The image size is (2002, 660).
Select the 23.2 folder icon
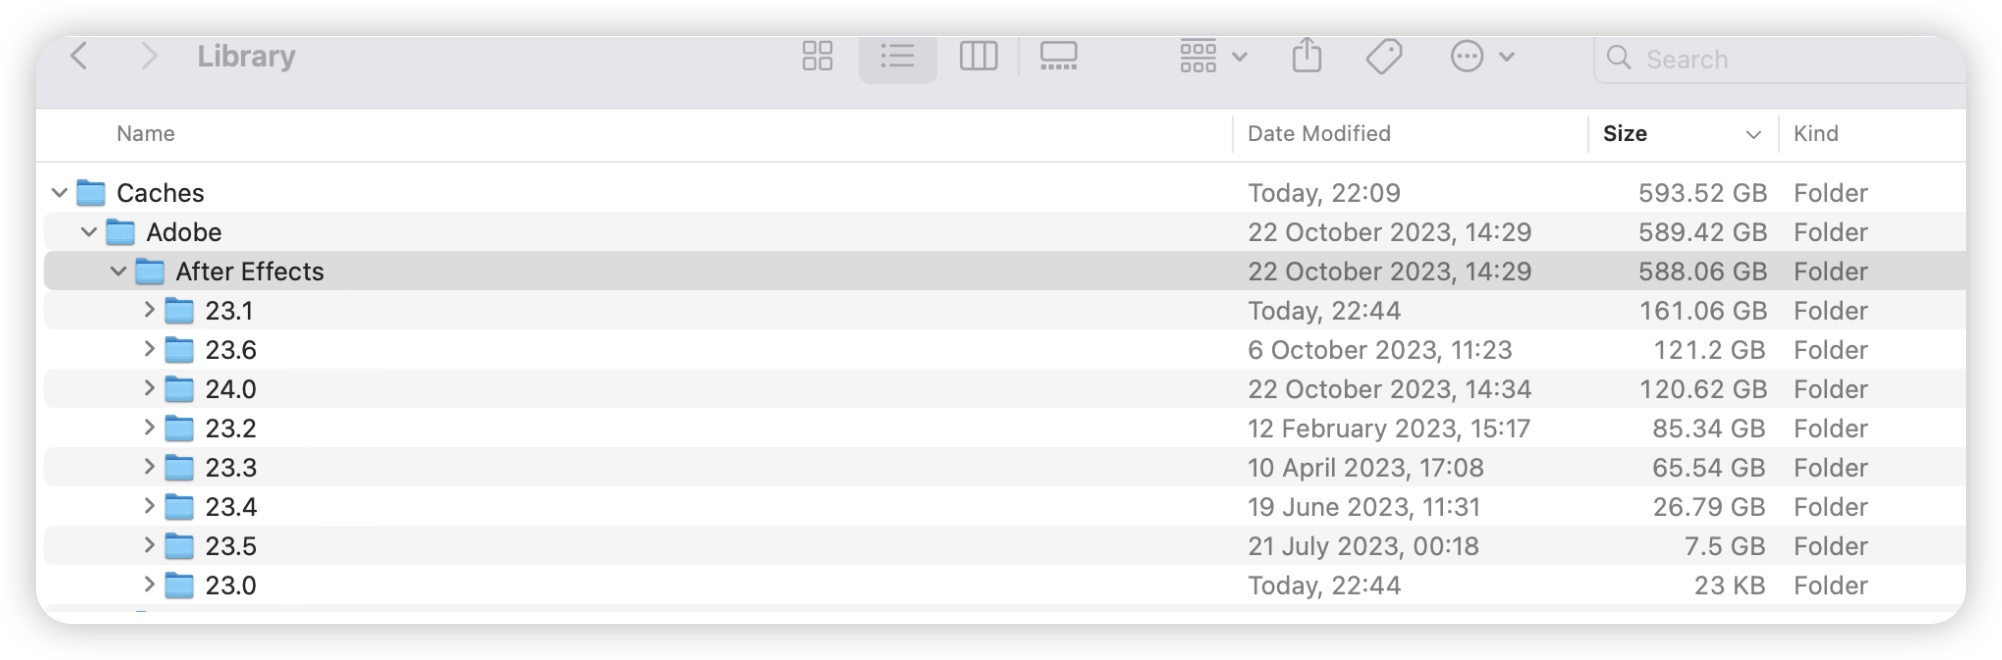tap(179, 428)
